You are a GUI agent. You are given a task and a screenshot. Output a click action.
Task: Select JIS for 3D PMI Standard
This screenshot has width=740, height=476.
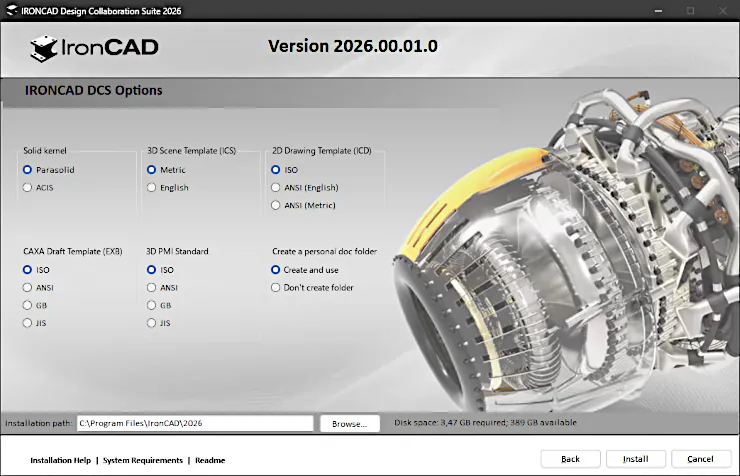pyautogui.click(x=152, y=323)
